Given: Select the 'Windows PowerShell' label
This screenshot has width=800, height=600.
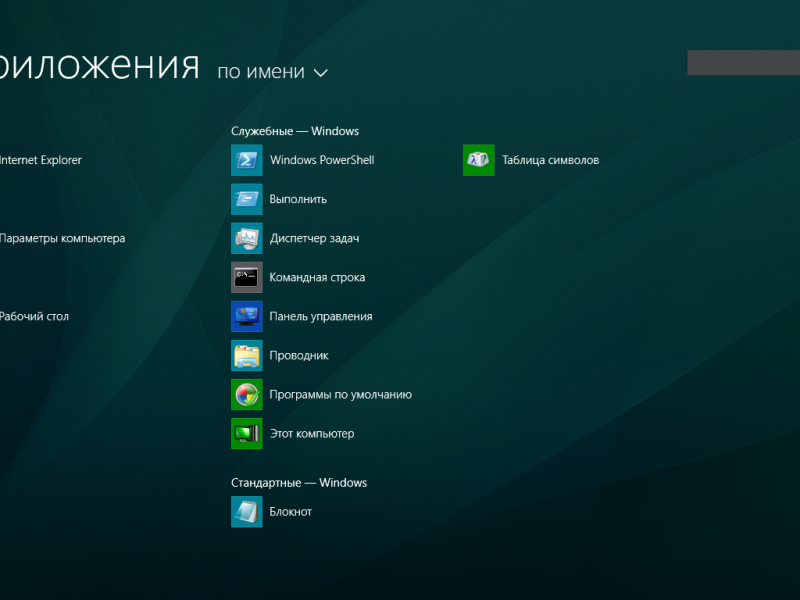Looking at the screenshot, I should (322, 160).
